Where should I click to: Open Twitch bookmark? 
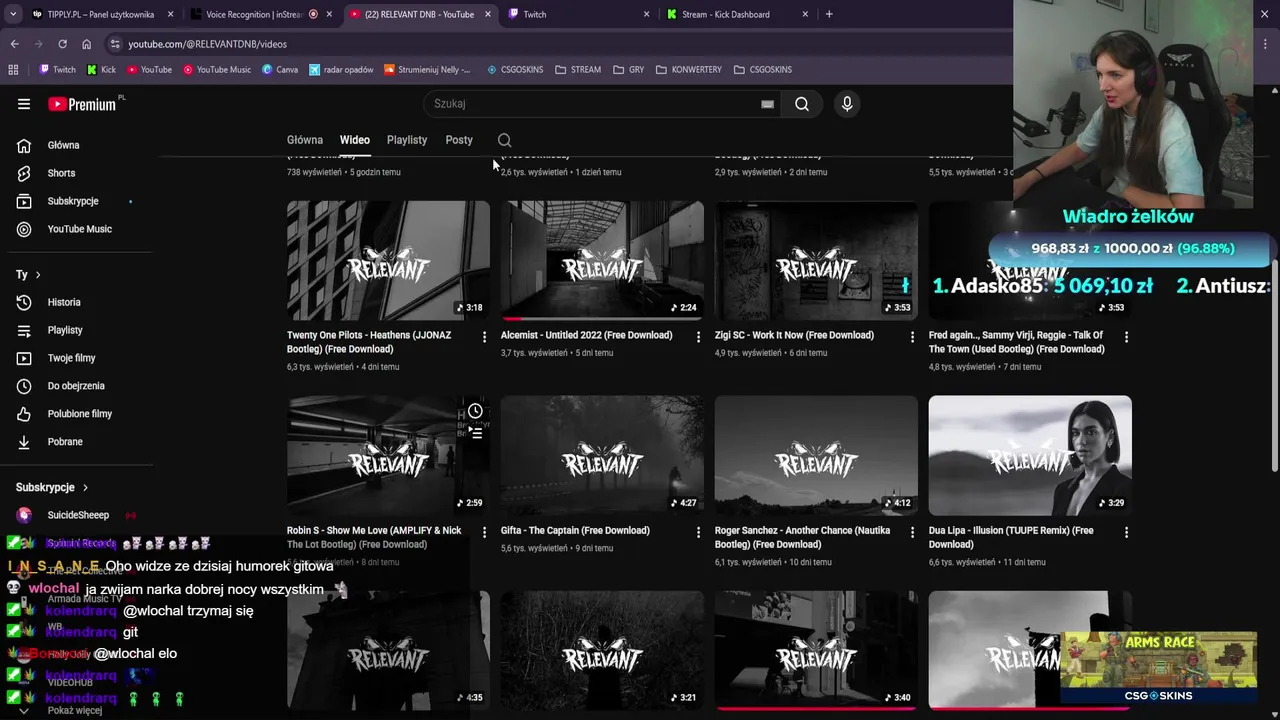point(57,70)
